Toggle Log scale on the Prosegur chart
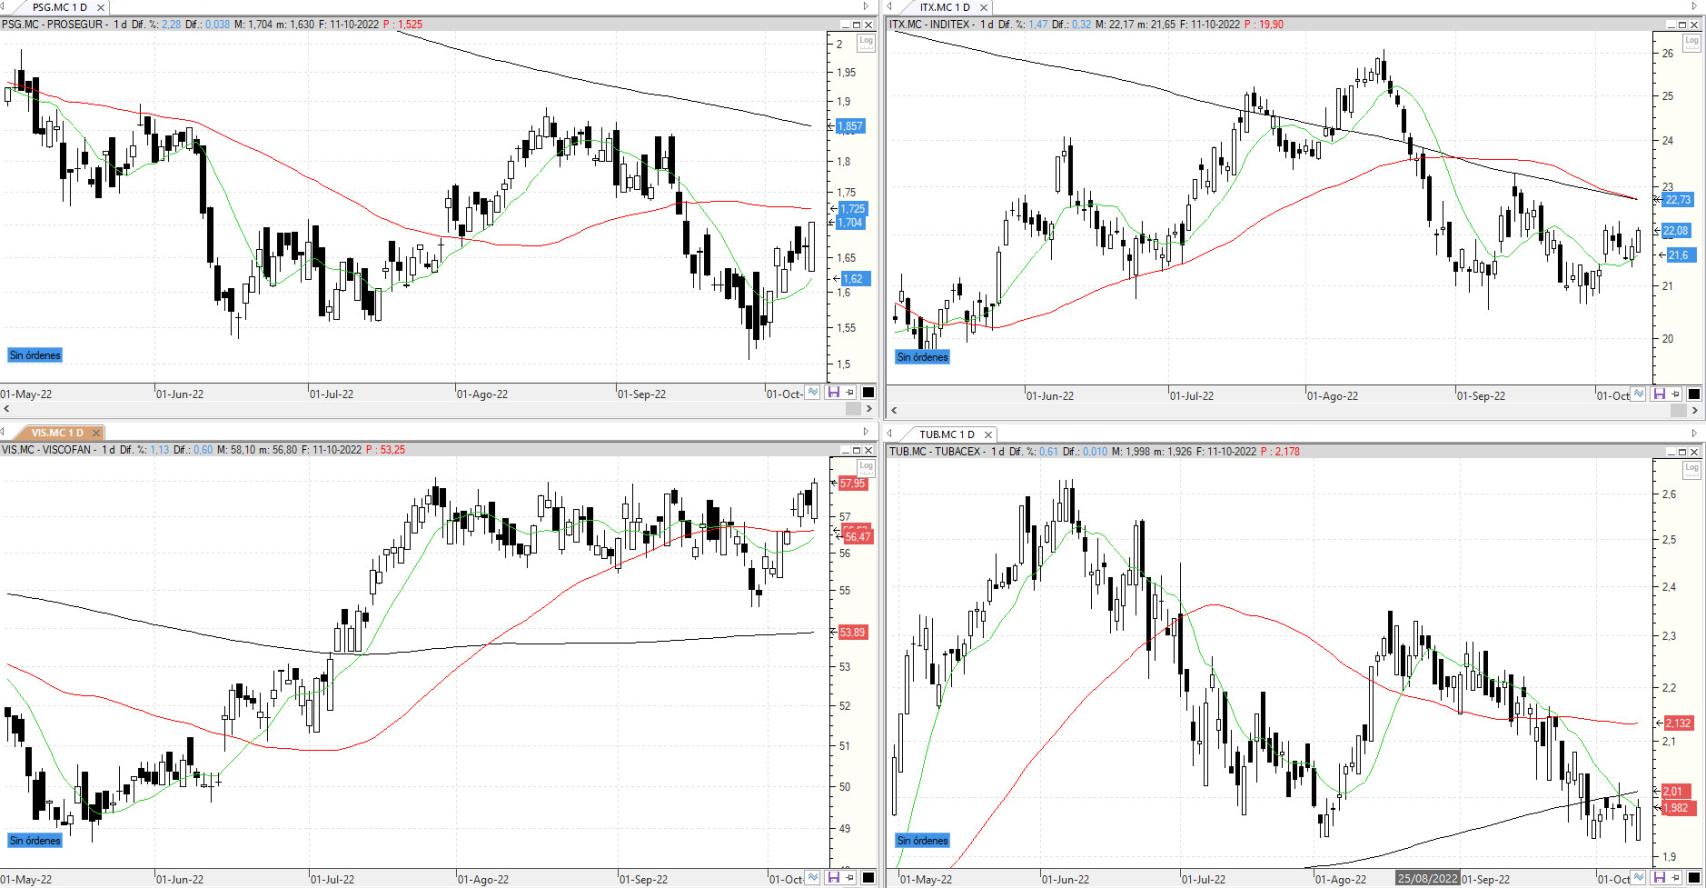This screenshot has height=888, width=1706. [865, 41]
